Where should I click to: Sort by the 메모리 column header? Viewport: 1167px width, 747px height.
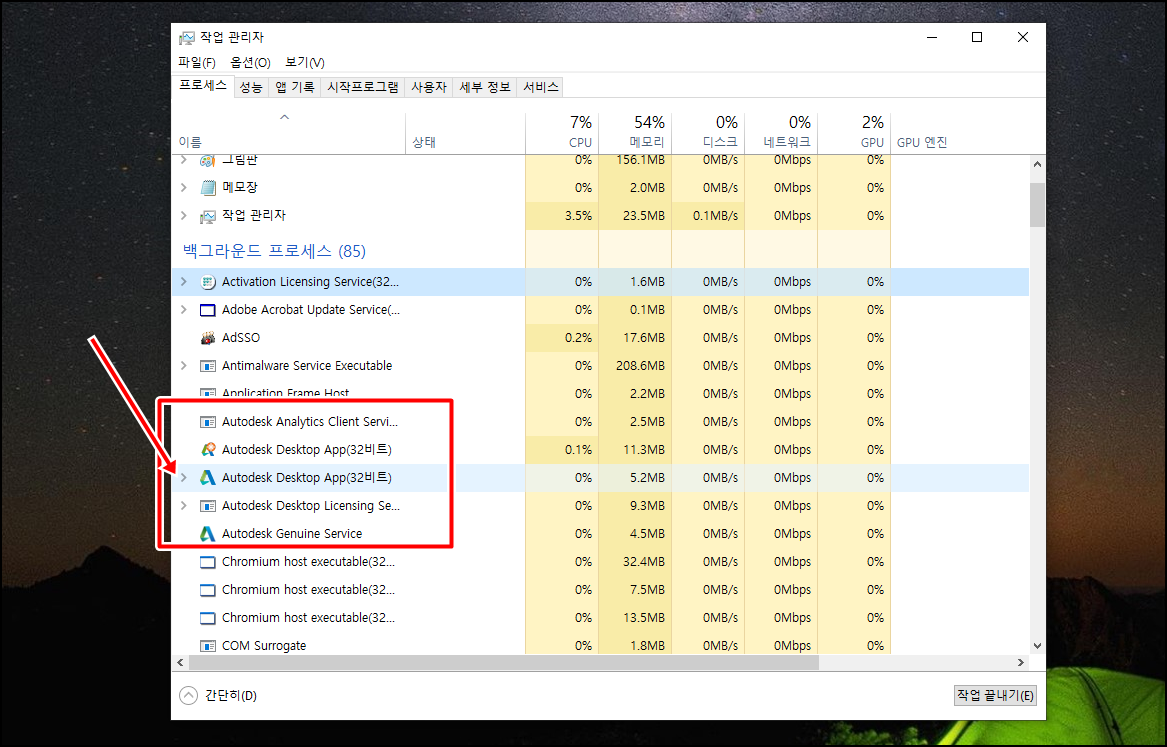[635, 134]
